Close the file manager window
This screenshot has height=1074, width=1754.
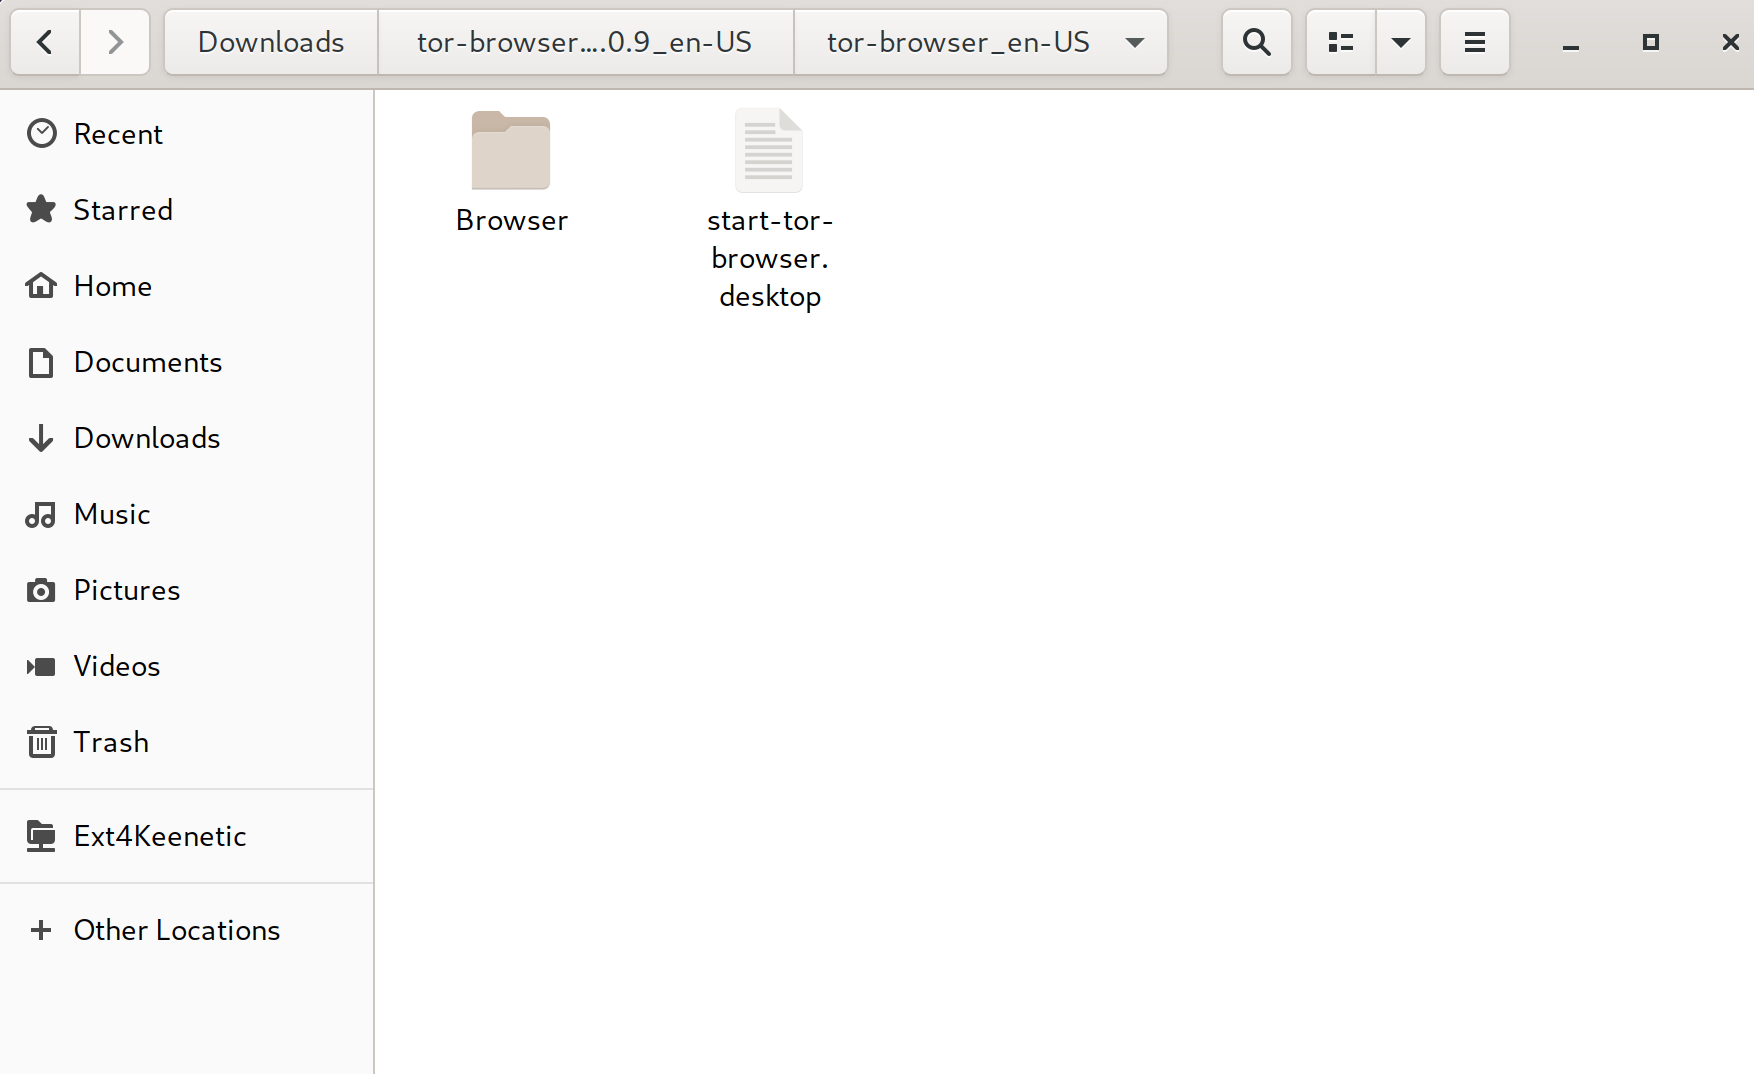(x=1730, y=42)
